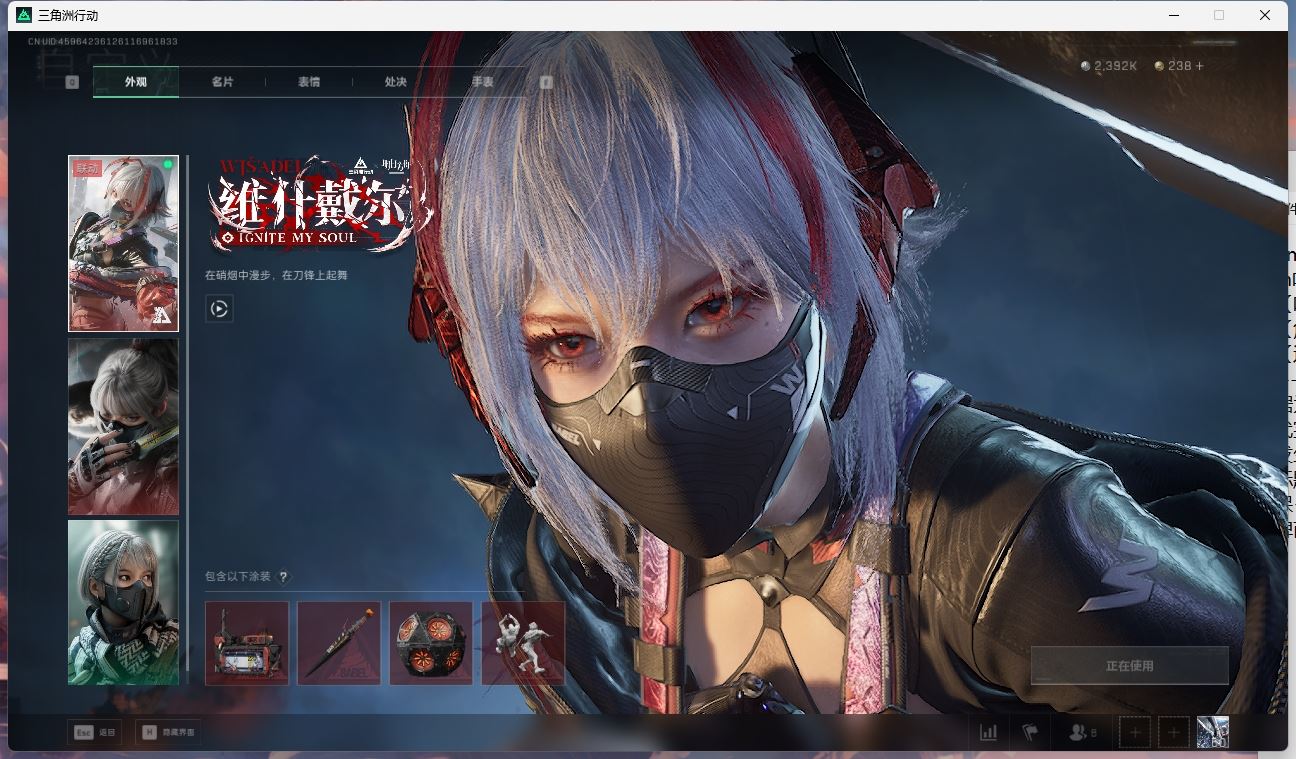Add currency using plus beside 238
1296x759 pixels.
1200,66
